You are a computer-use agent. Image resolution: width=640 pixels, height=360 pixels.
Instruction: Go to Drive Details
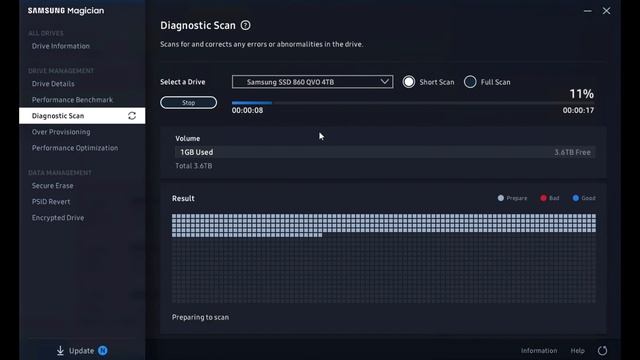coord(53,84)
